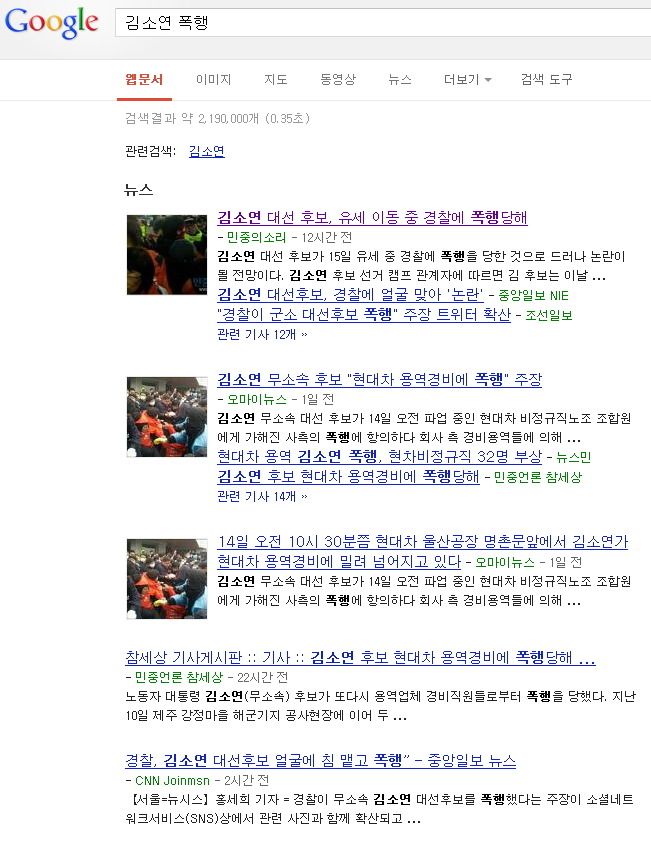Open 검색 도구 options

tap(546, 80)
